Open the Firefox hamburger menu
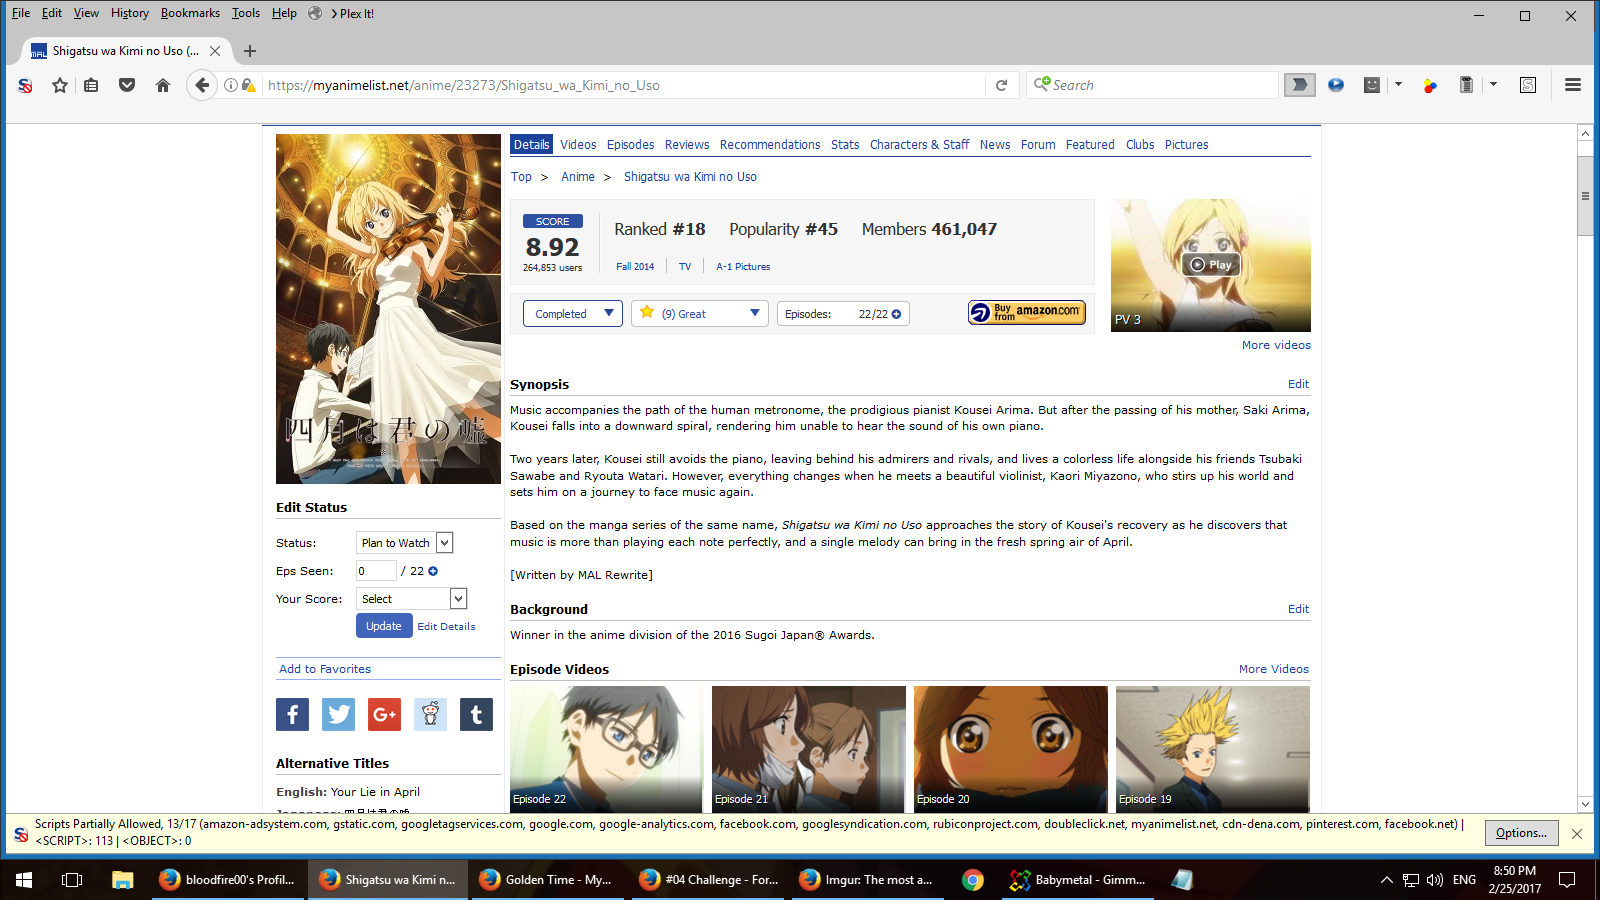Screen dimensions: 1600x900 point(1572,85)
